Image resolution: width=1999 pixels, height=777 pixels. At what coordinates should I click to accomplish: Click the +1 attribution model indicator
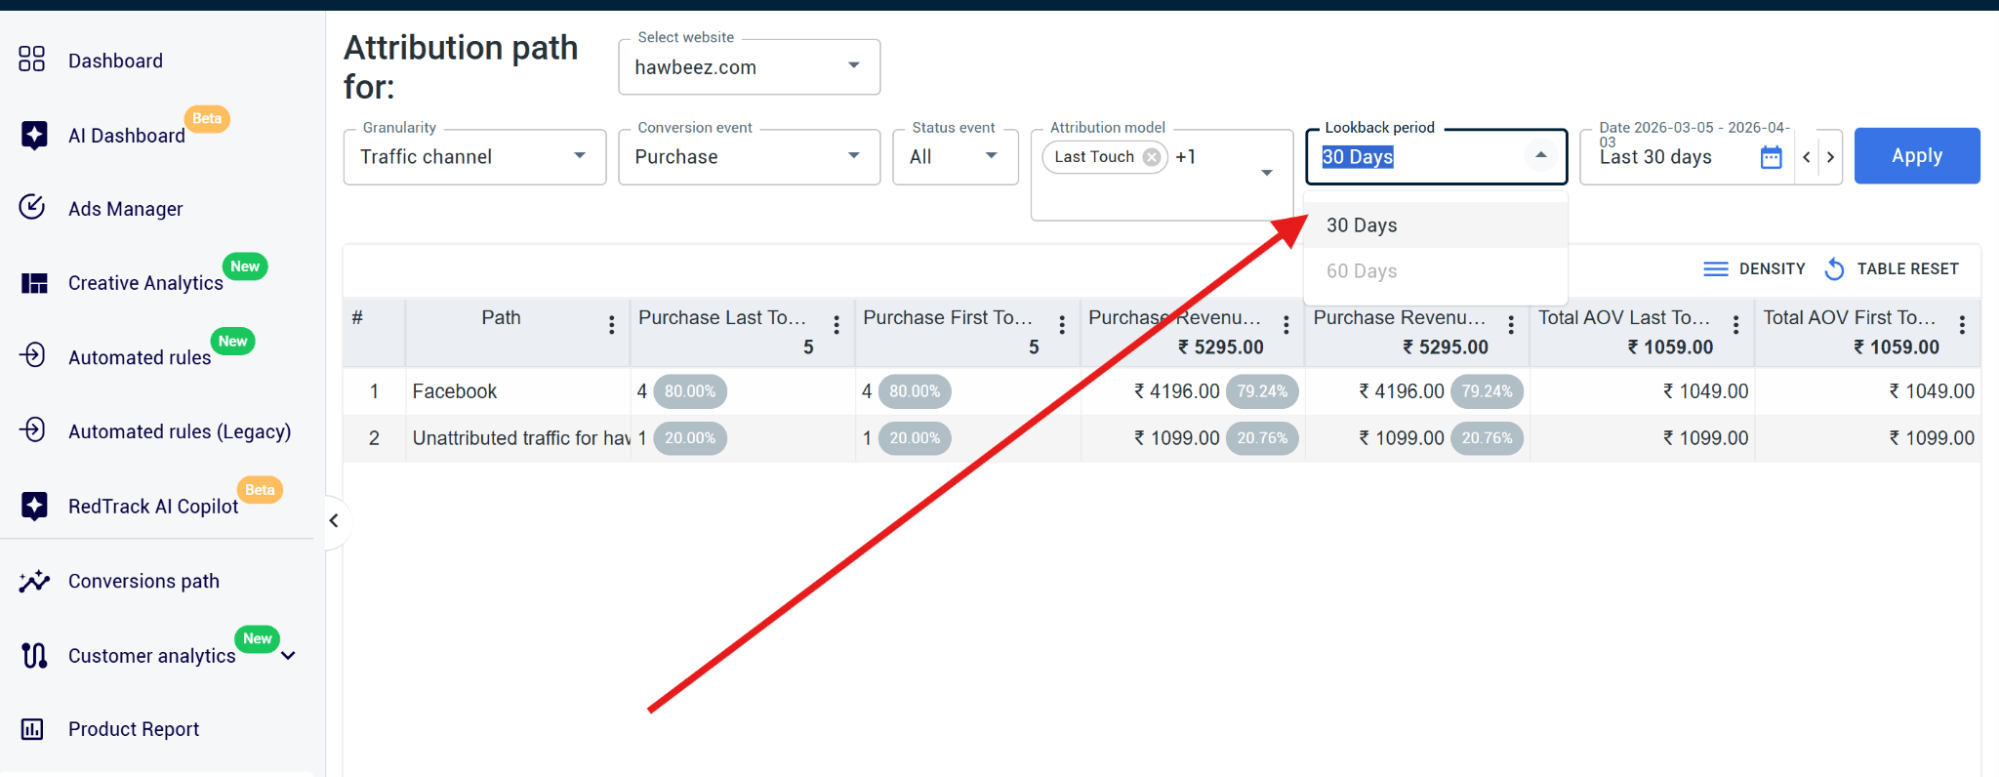[1186, 157]
